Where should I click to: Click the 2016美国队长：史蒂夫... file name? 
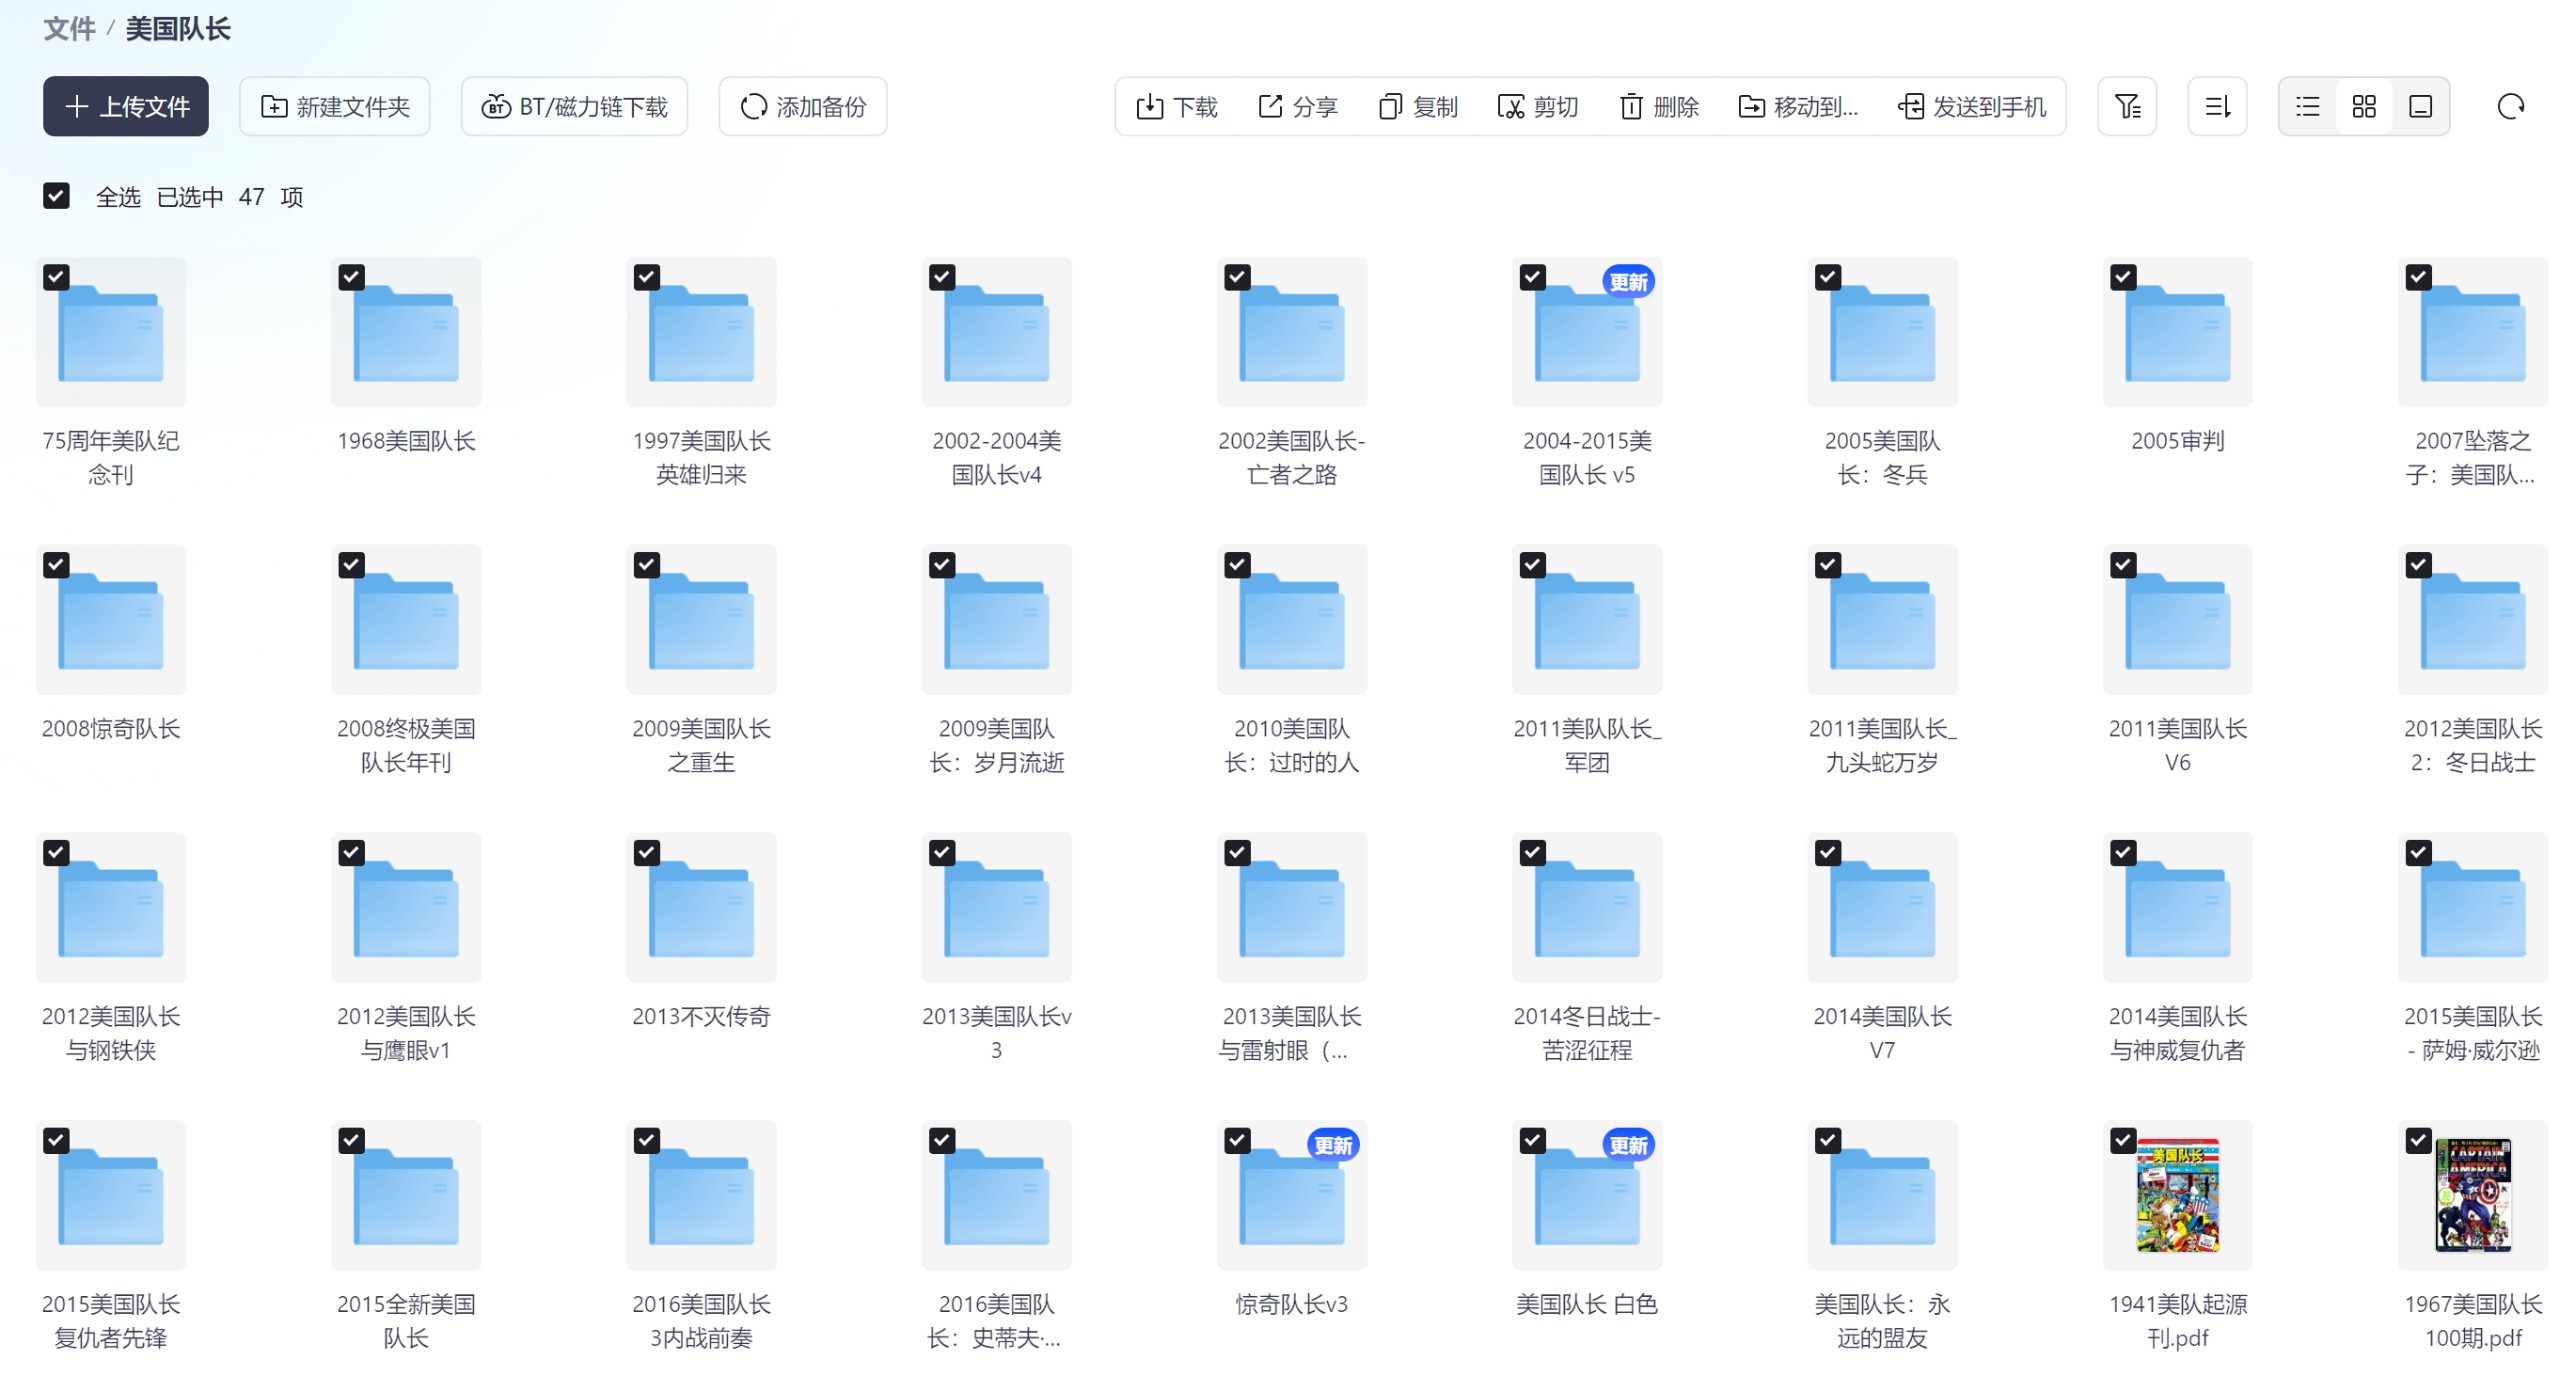996,1320
